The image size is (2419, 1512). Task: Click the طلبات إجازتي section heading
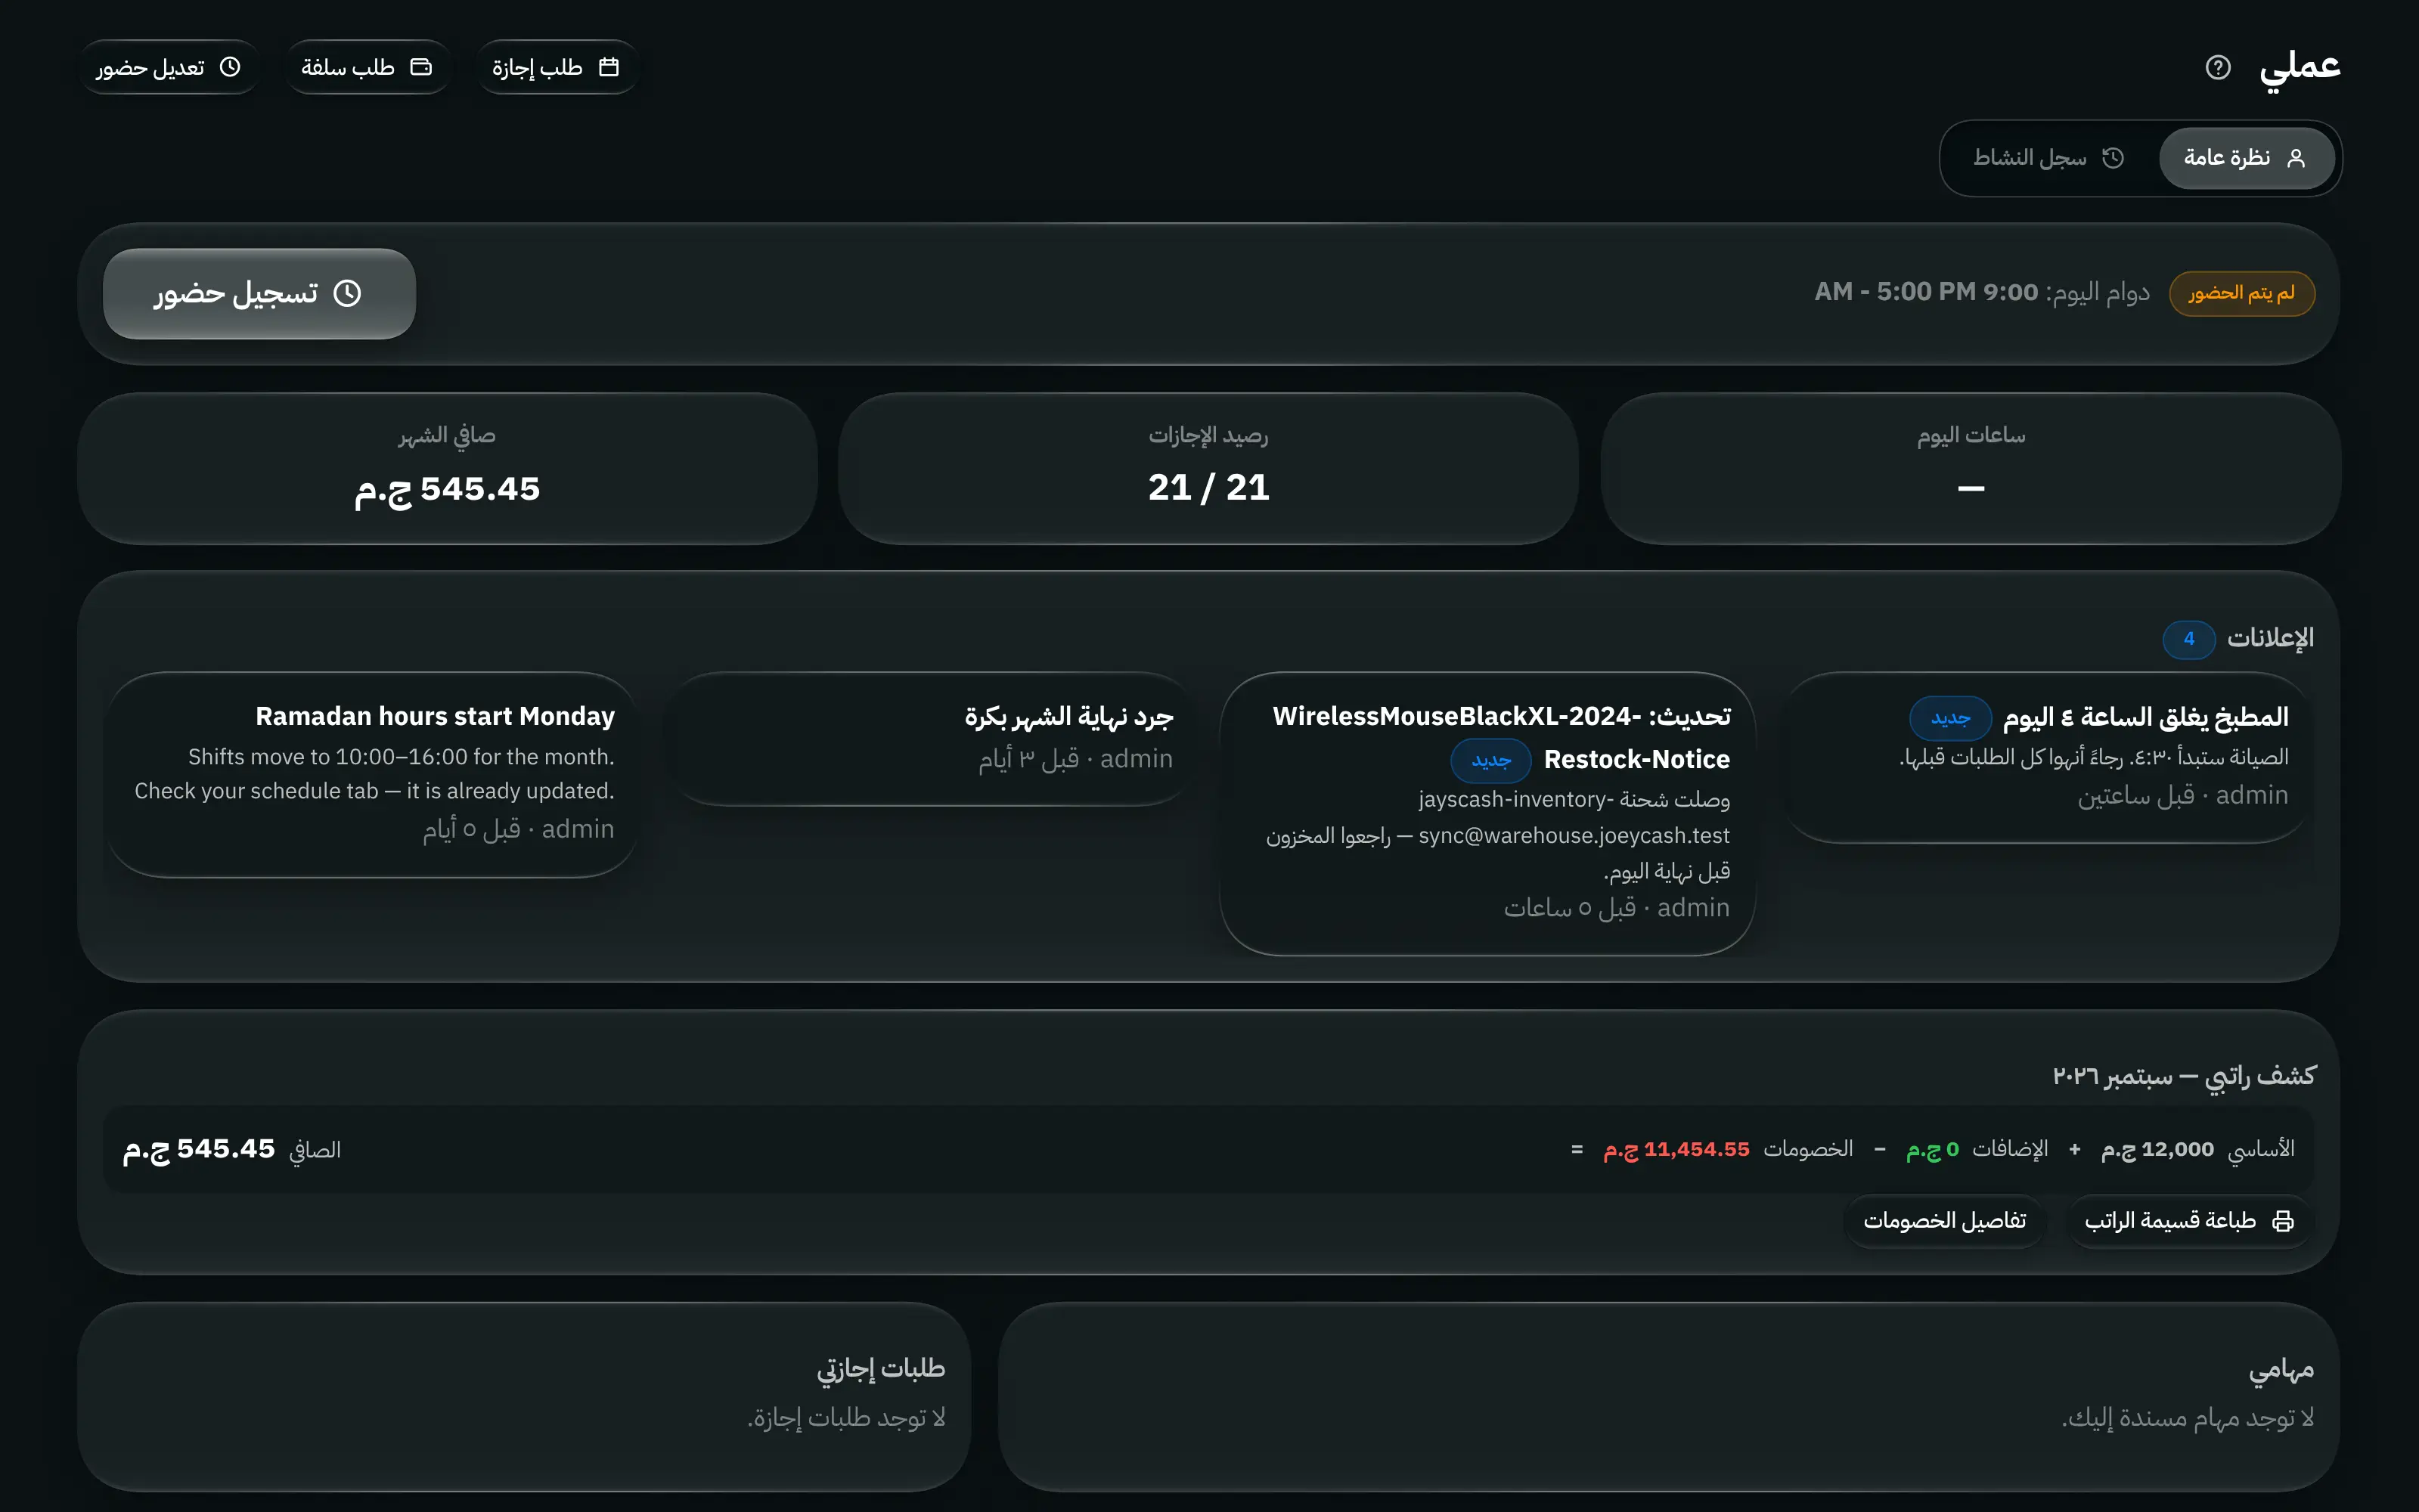[880, 1369]
